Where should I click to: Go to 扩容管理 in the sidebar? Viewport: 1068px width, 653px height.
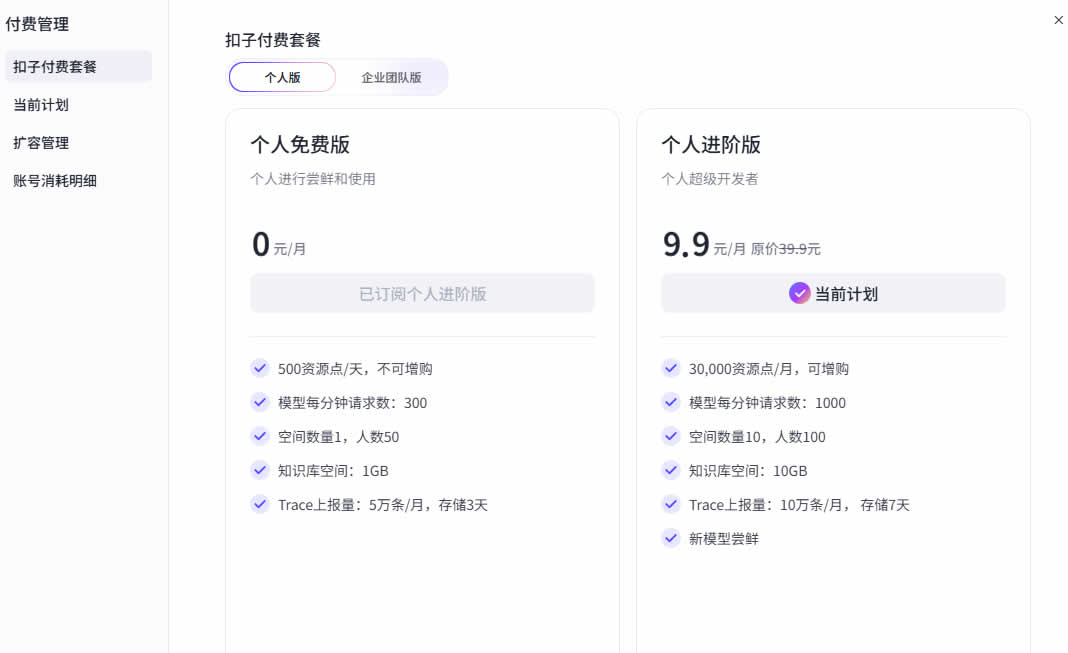(41, 143)
